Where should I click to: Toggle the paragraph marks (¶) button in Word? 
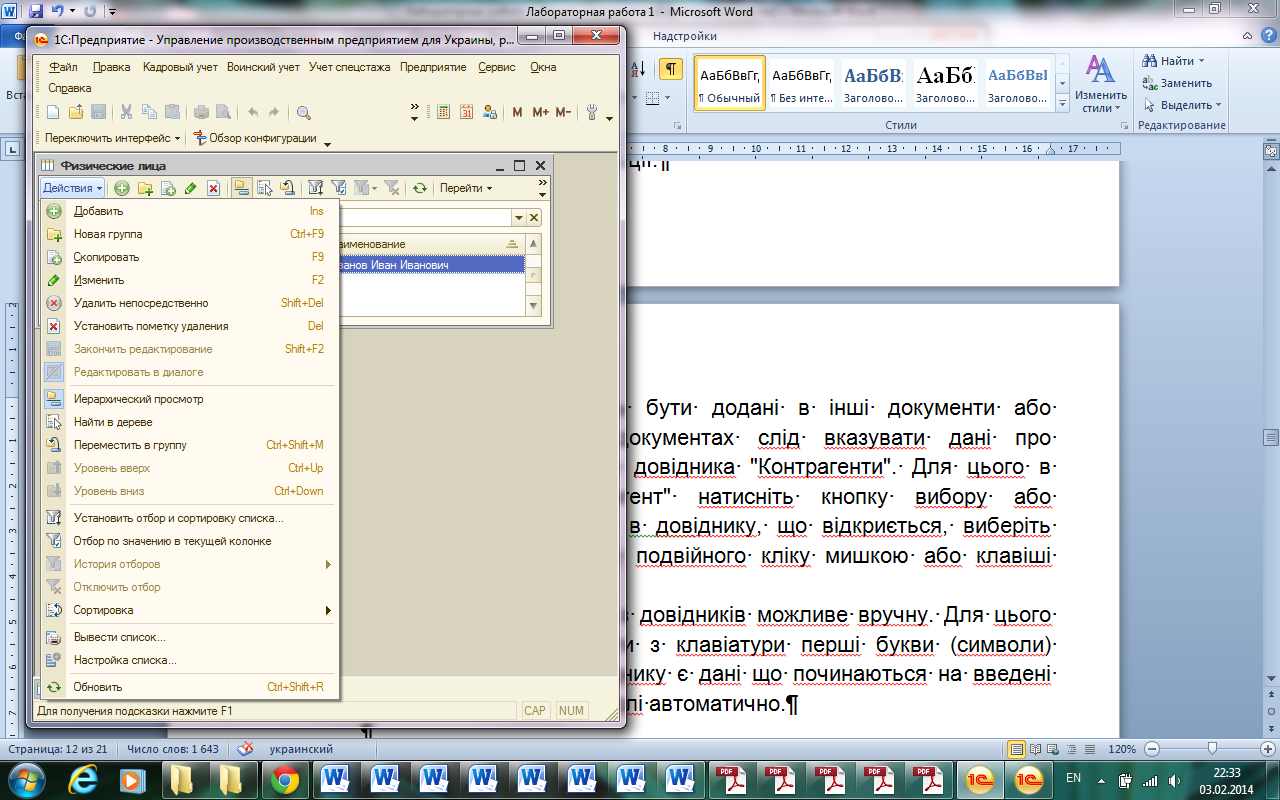coord(670,69)
